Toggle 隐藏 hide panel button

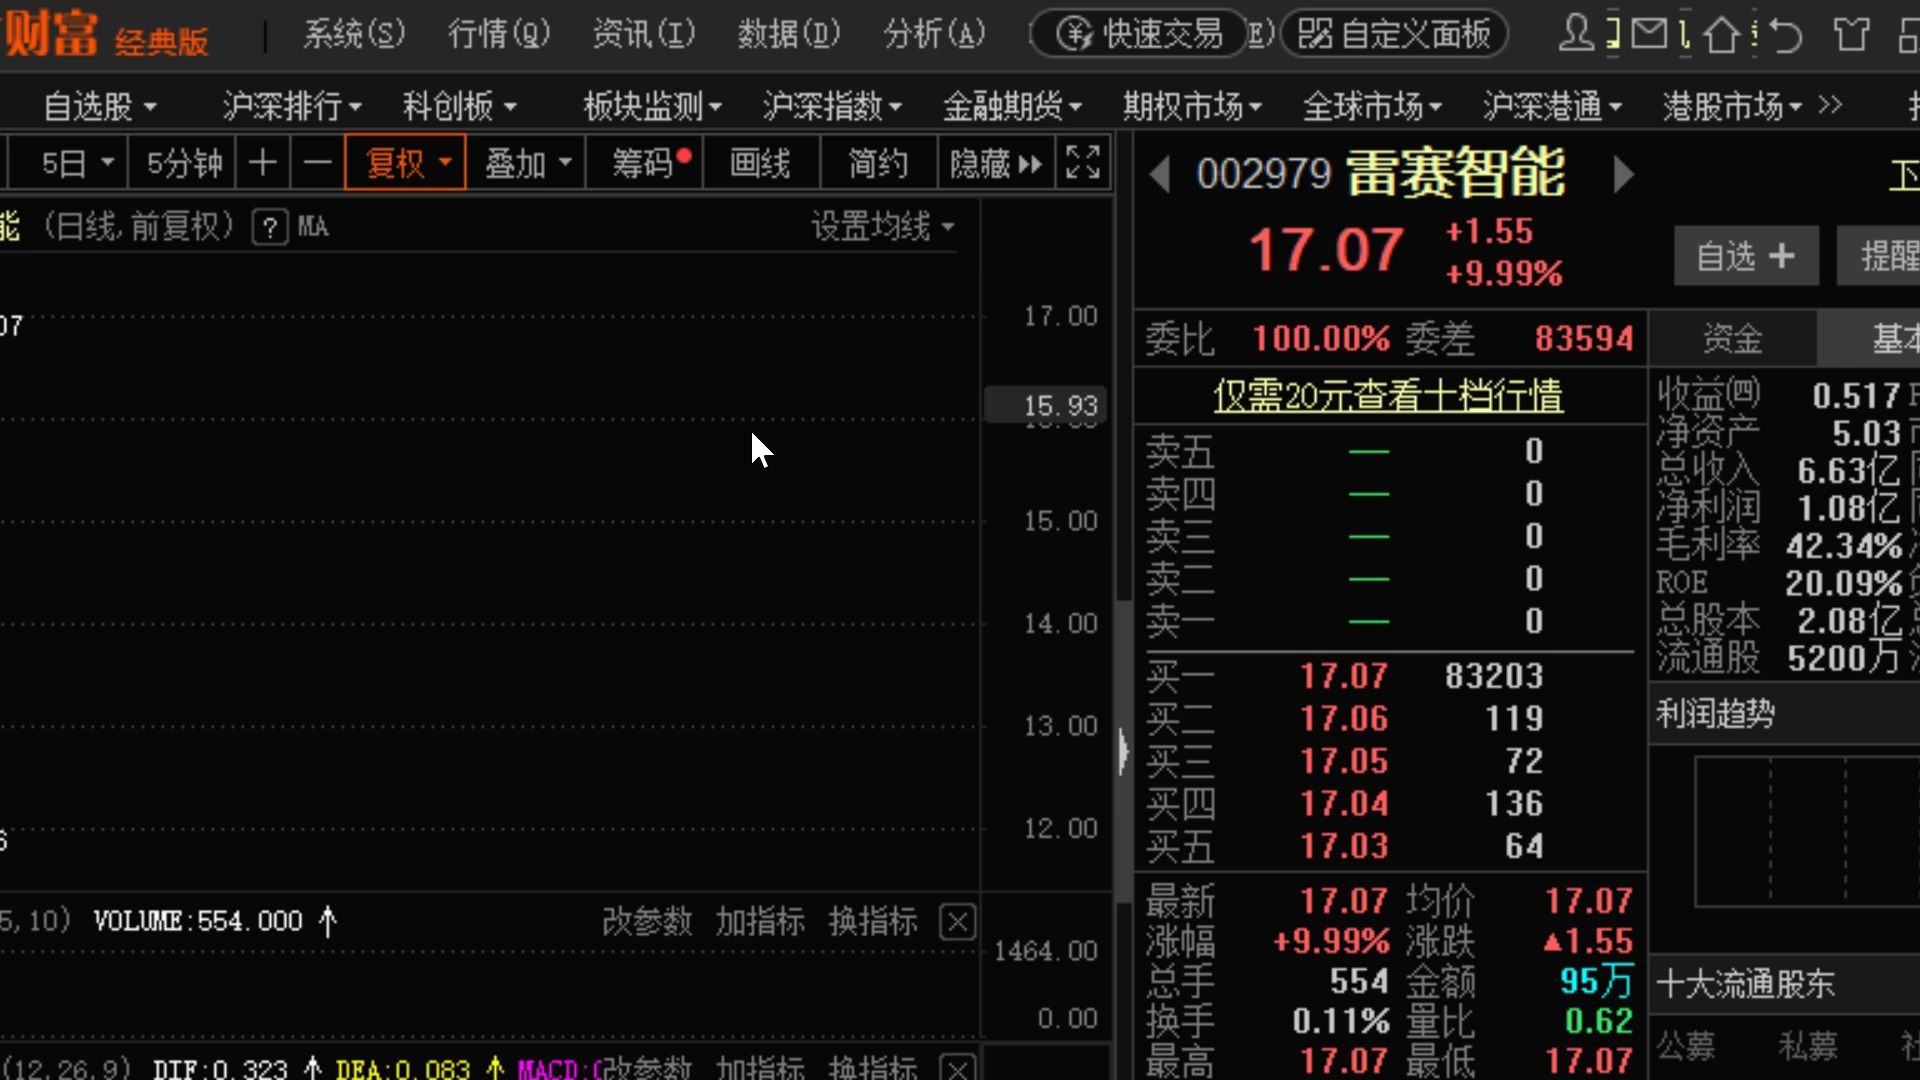click(x=996, y=162)
